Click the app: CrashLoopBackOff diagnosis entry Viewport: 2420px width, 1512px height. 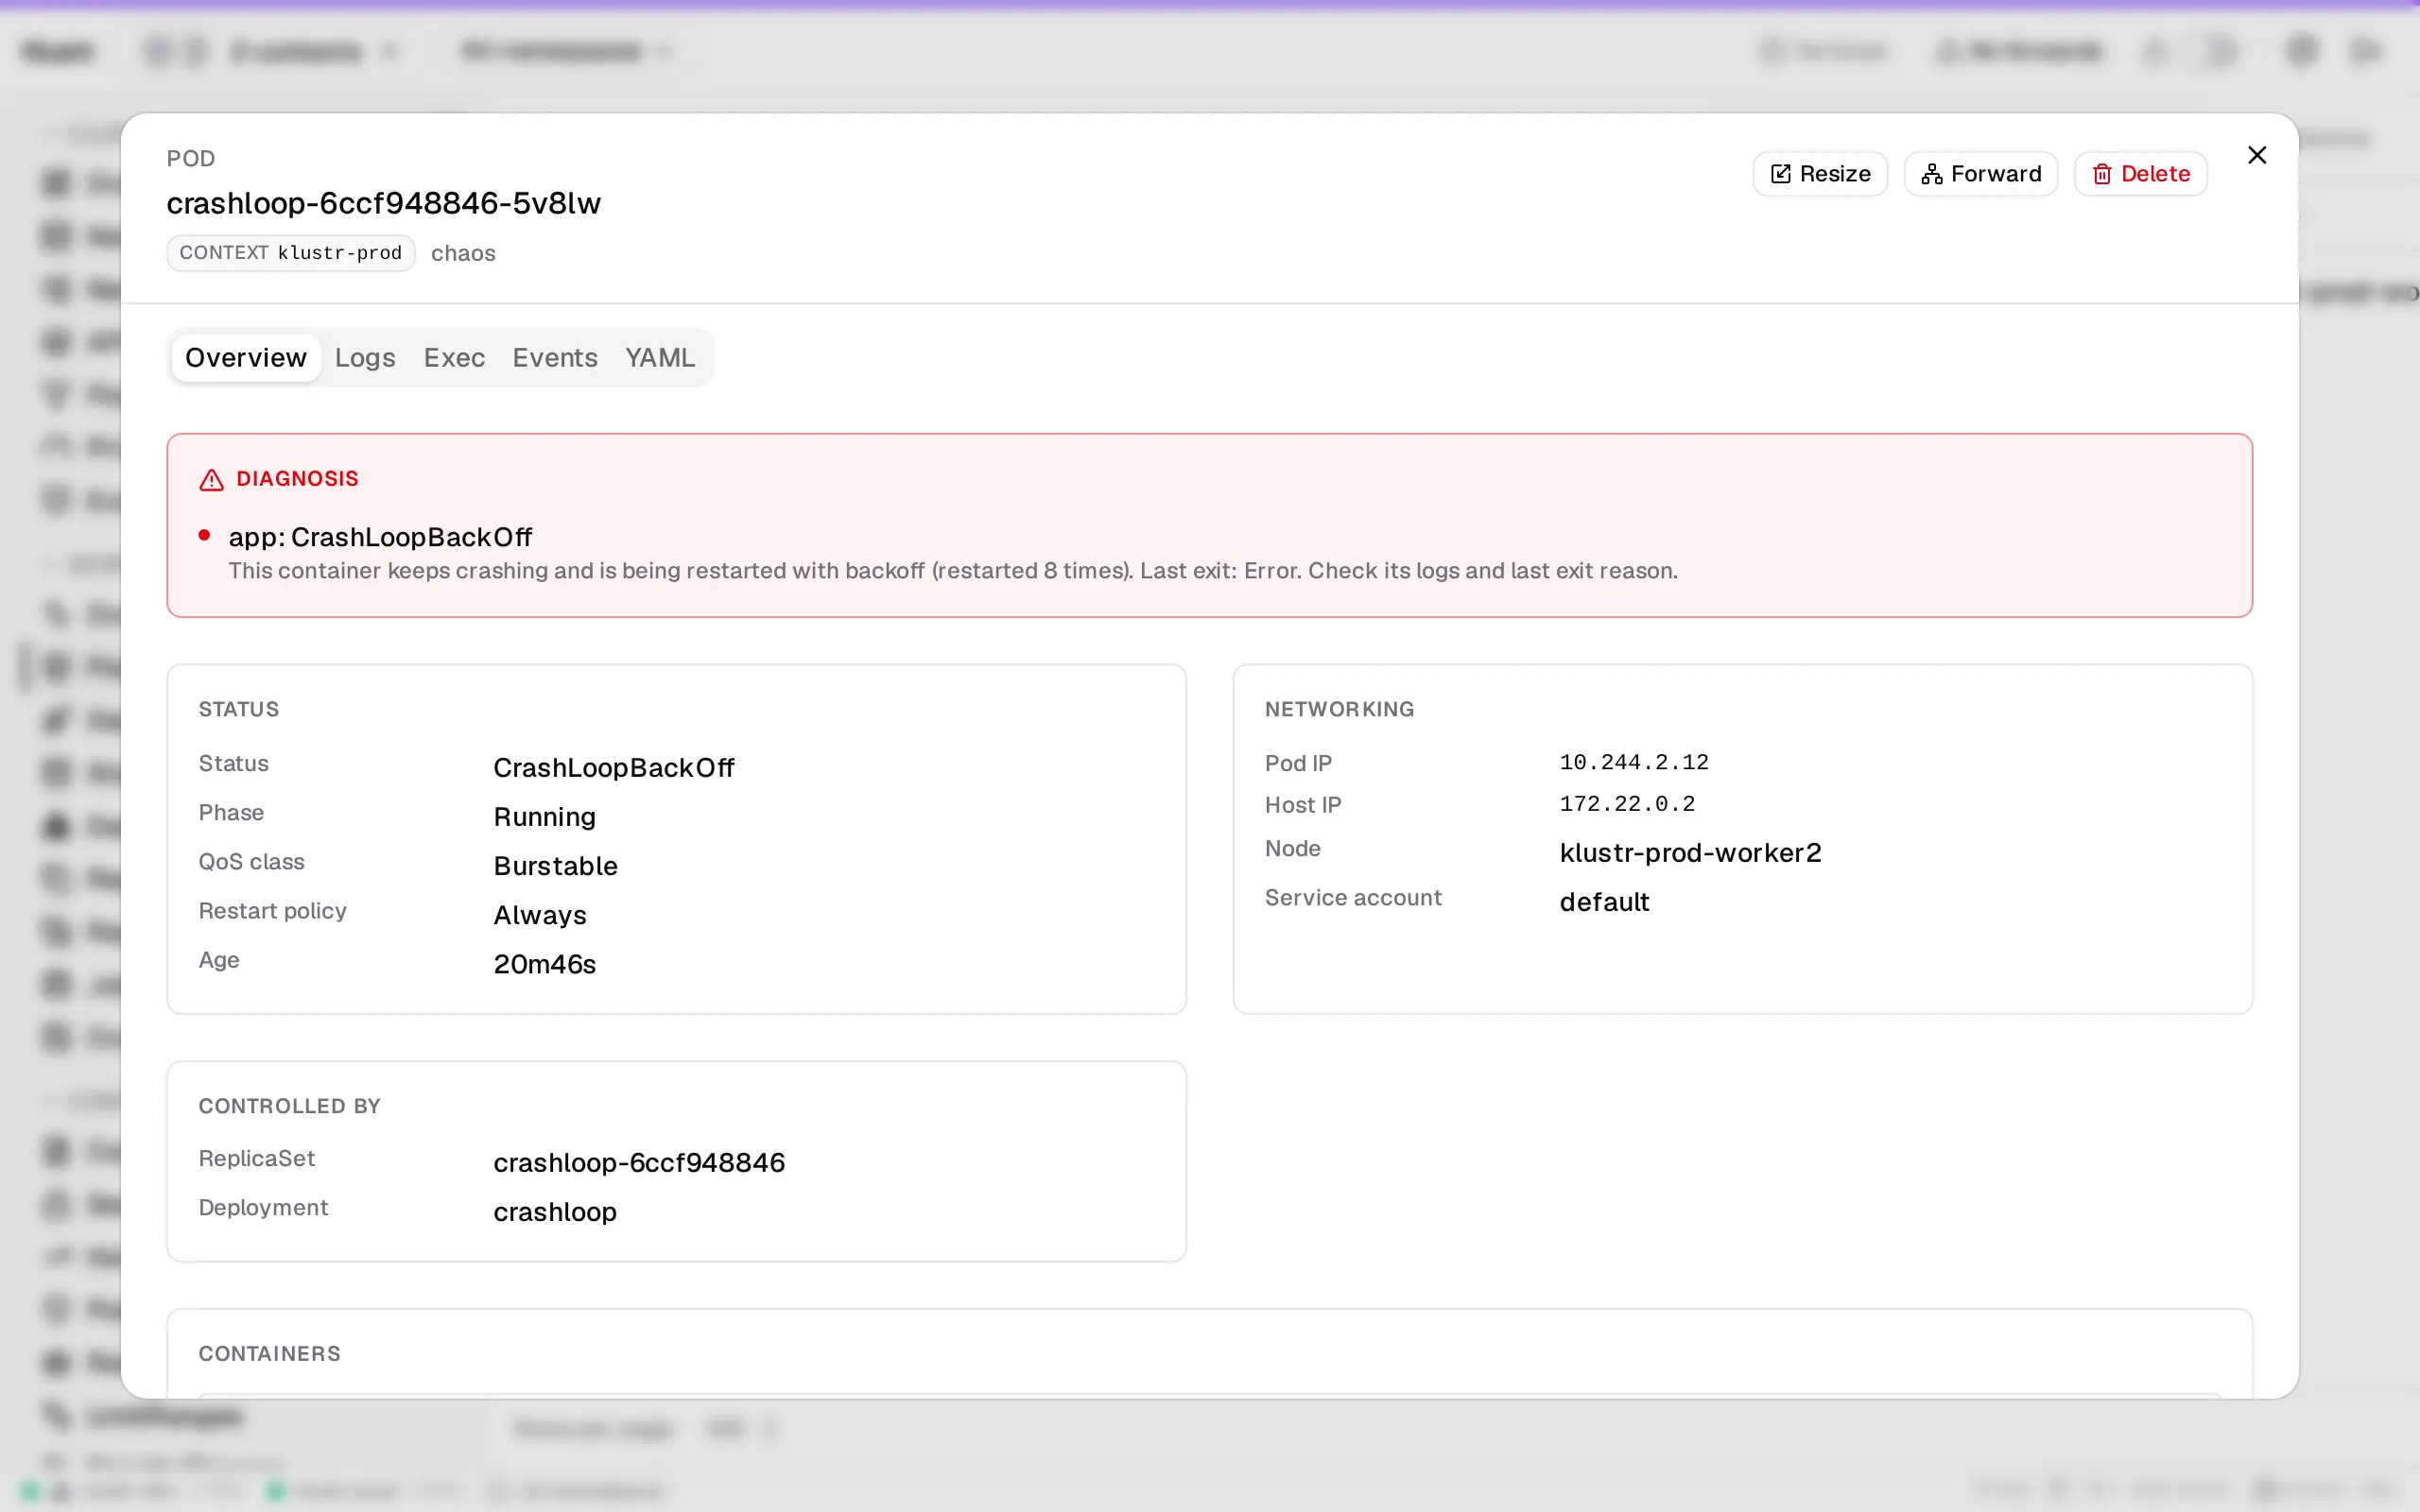tap(380, 537)
